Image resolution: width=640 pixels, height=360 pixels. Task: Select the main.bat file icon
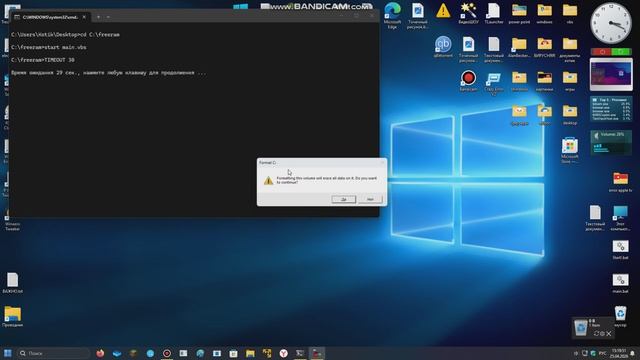[x=620, y=283]
